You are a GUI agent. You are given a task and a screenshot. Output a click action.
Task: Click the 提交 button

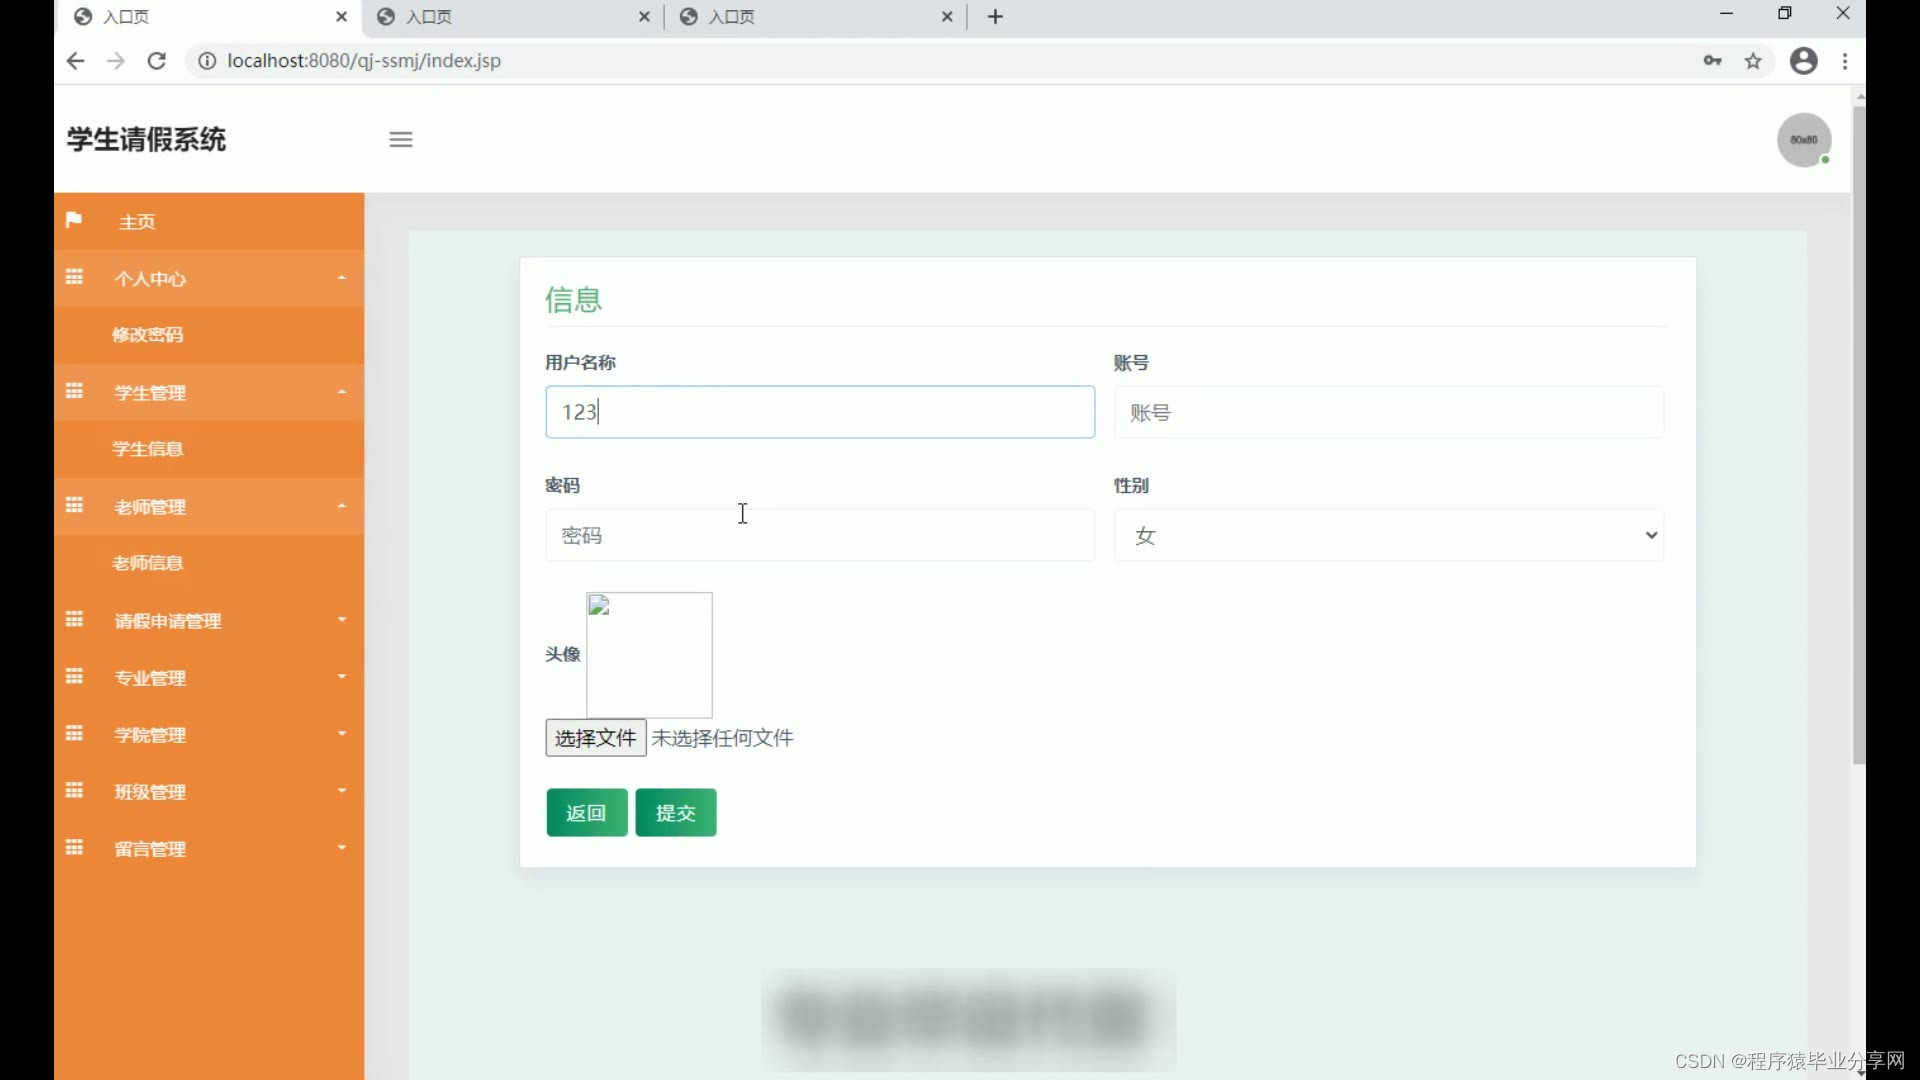[x=675, y=812]
